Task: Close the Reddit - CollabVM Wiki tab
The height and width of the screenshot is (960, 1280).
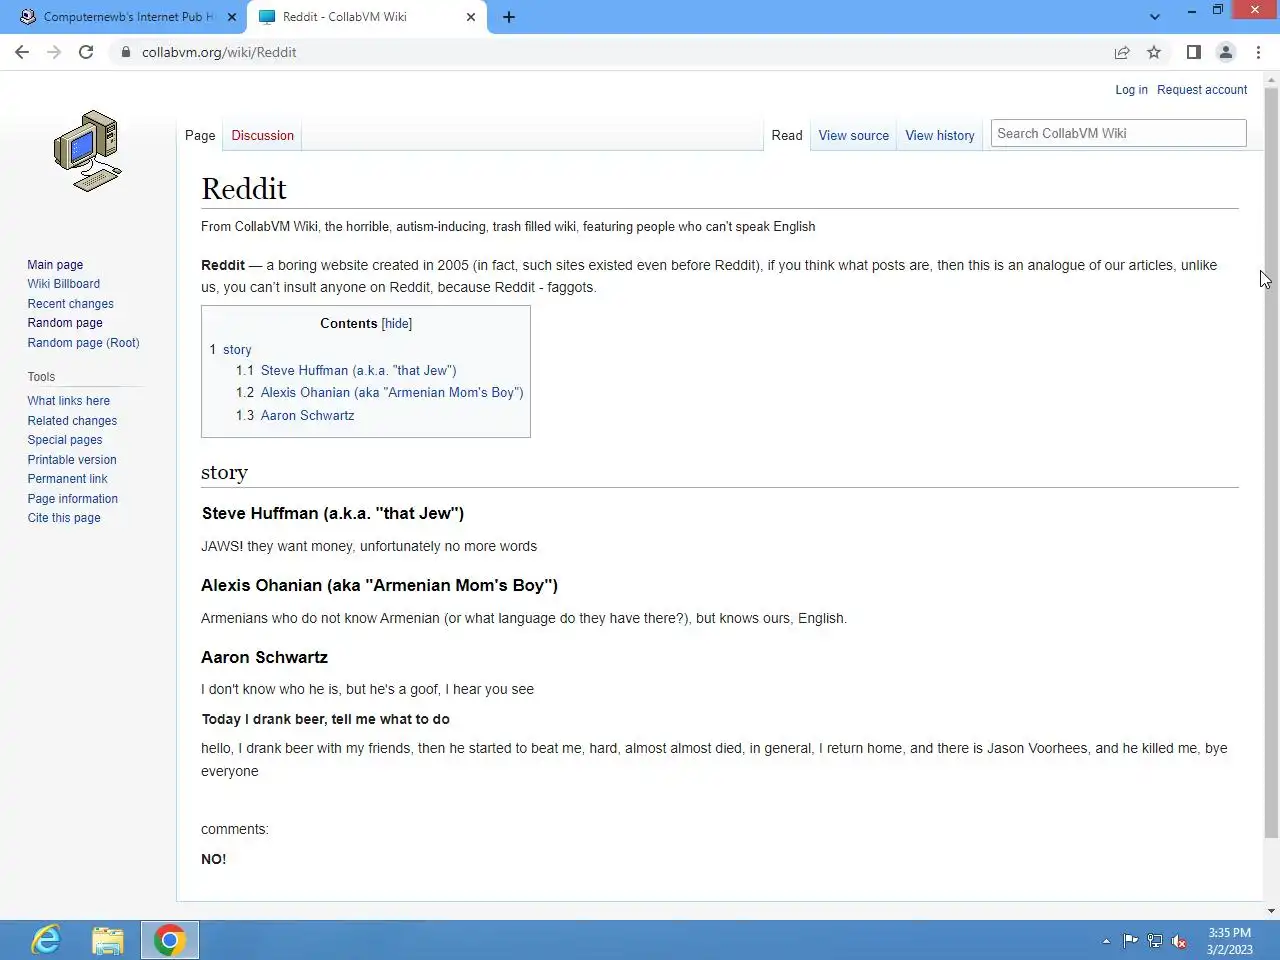Action: point(471,17)
